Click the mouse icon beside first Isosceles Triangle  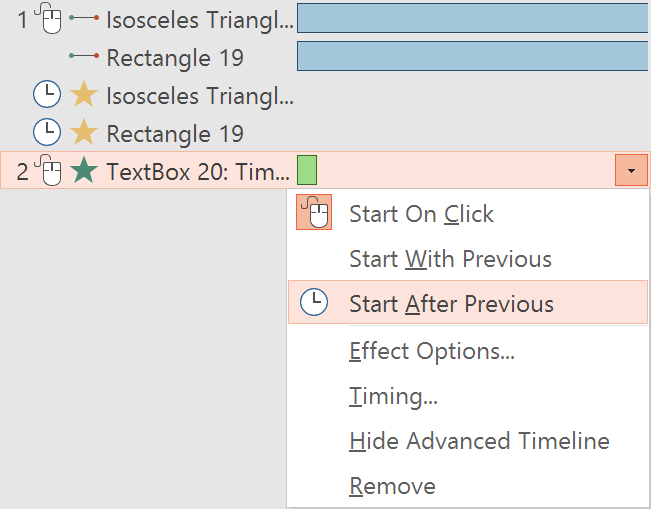click(x=48, y=18)
